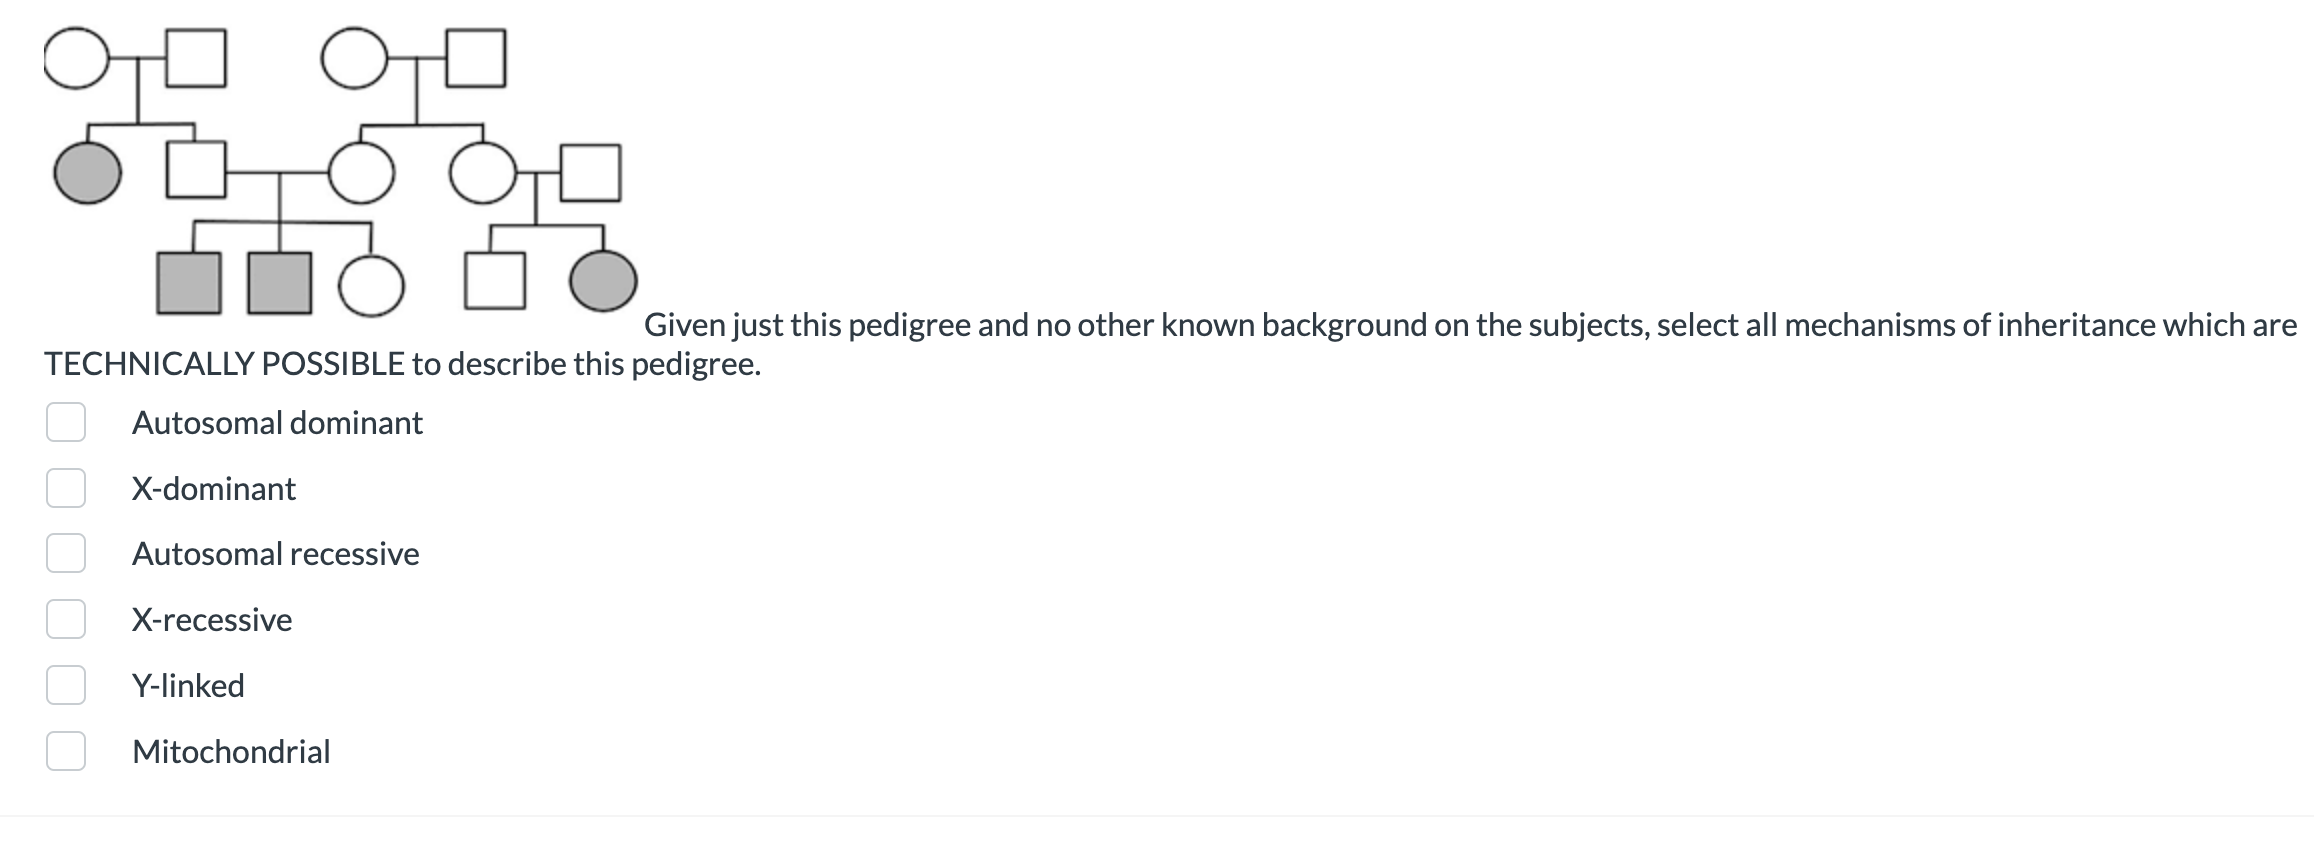Click the second shaded square in generation III

(280, 282)
